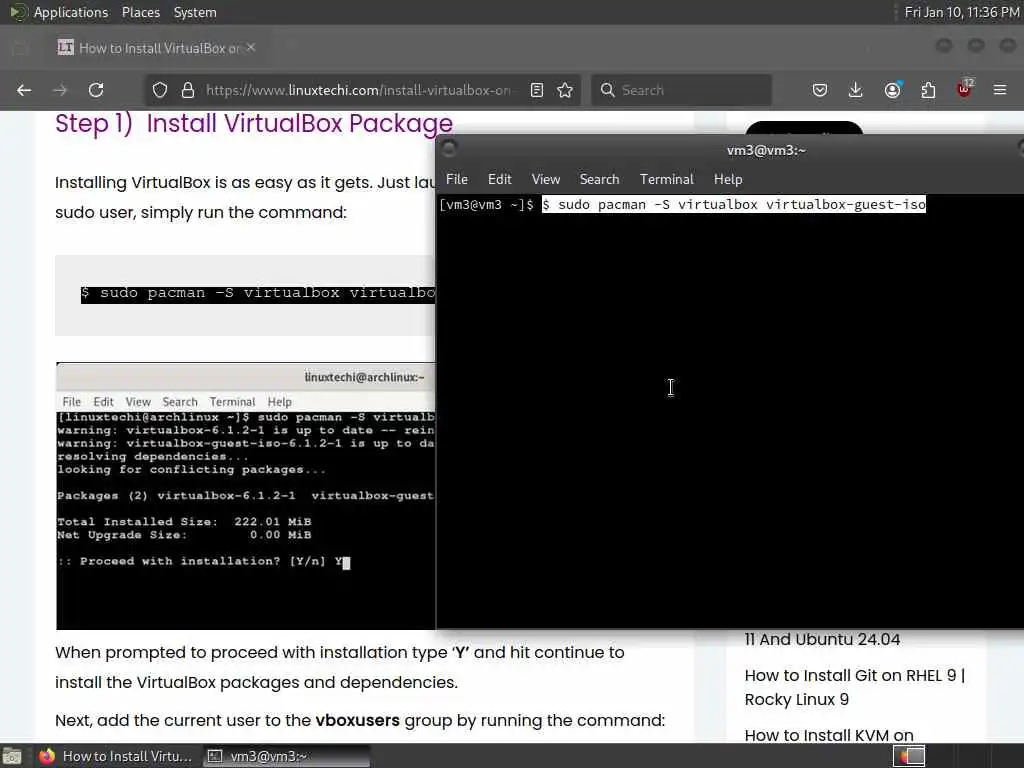Toggle reader view icon in the address bar
The height and width of the screenshot is (768, 1024).
(x=537, y=90)
